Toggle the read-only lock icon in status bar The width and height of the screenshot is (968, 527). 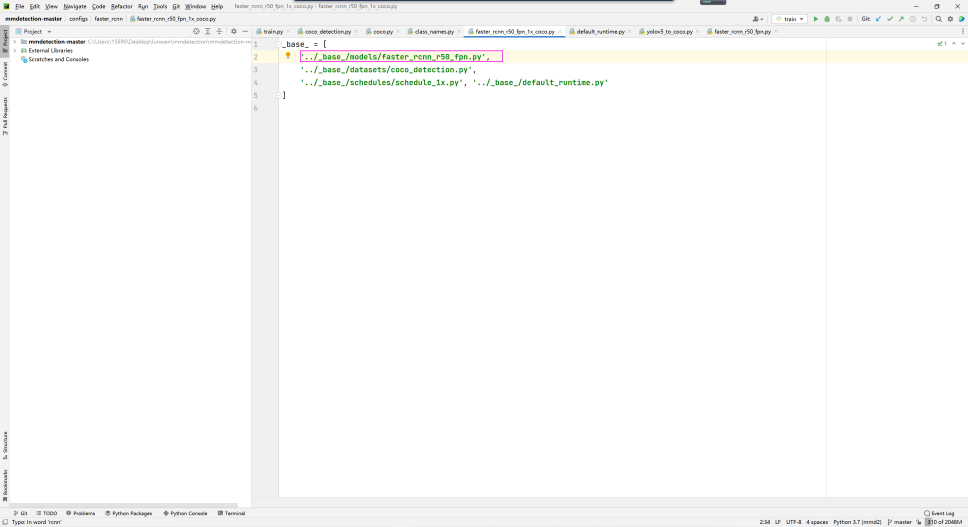[919, 522]
